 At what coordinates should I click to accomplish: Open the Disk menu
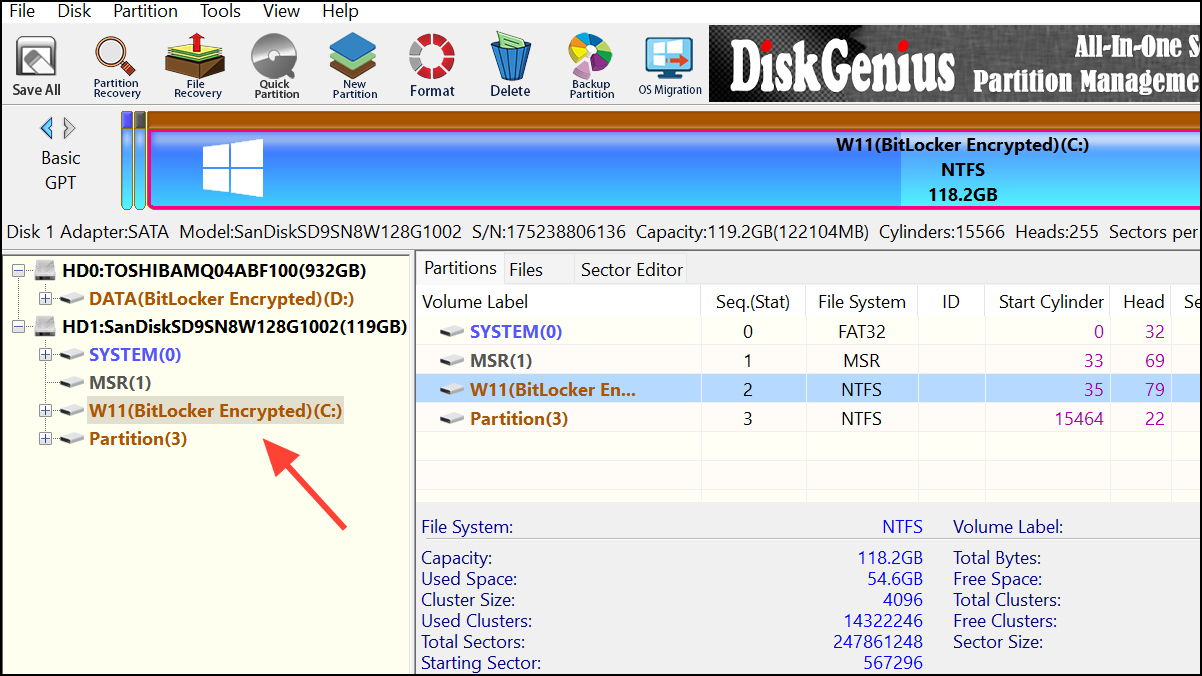pos(74,11)
